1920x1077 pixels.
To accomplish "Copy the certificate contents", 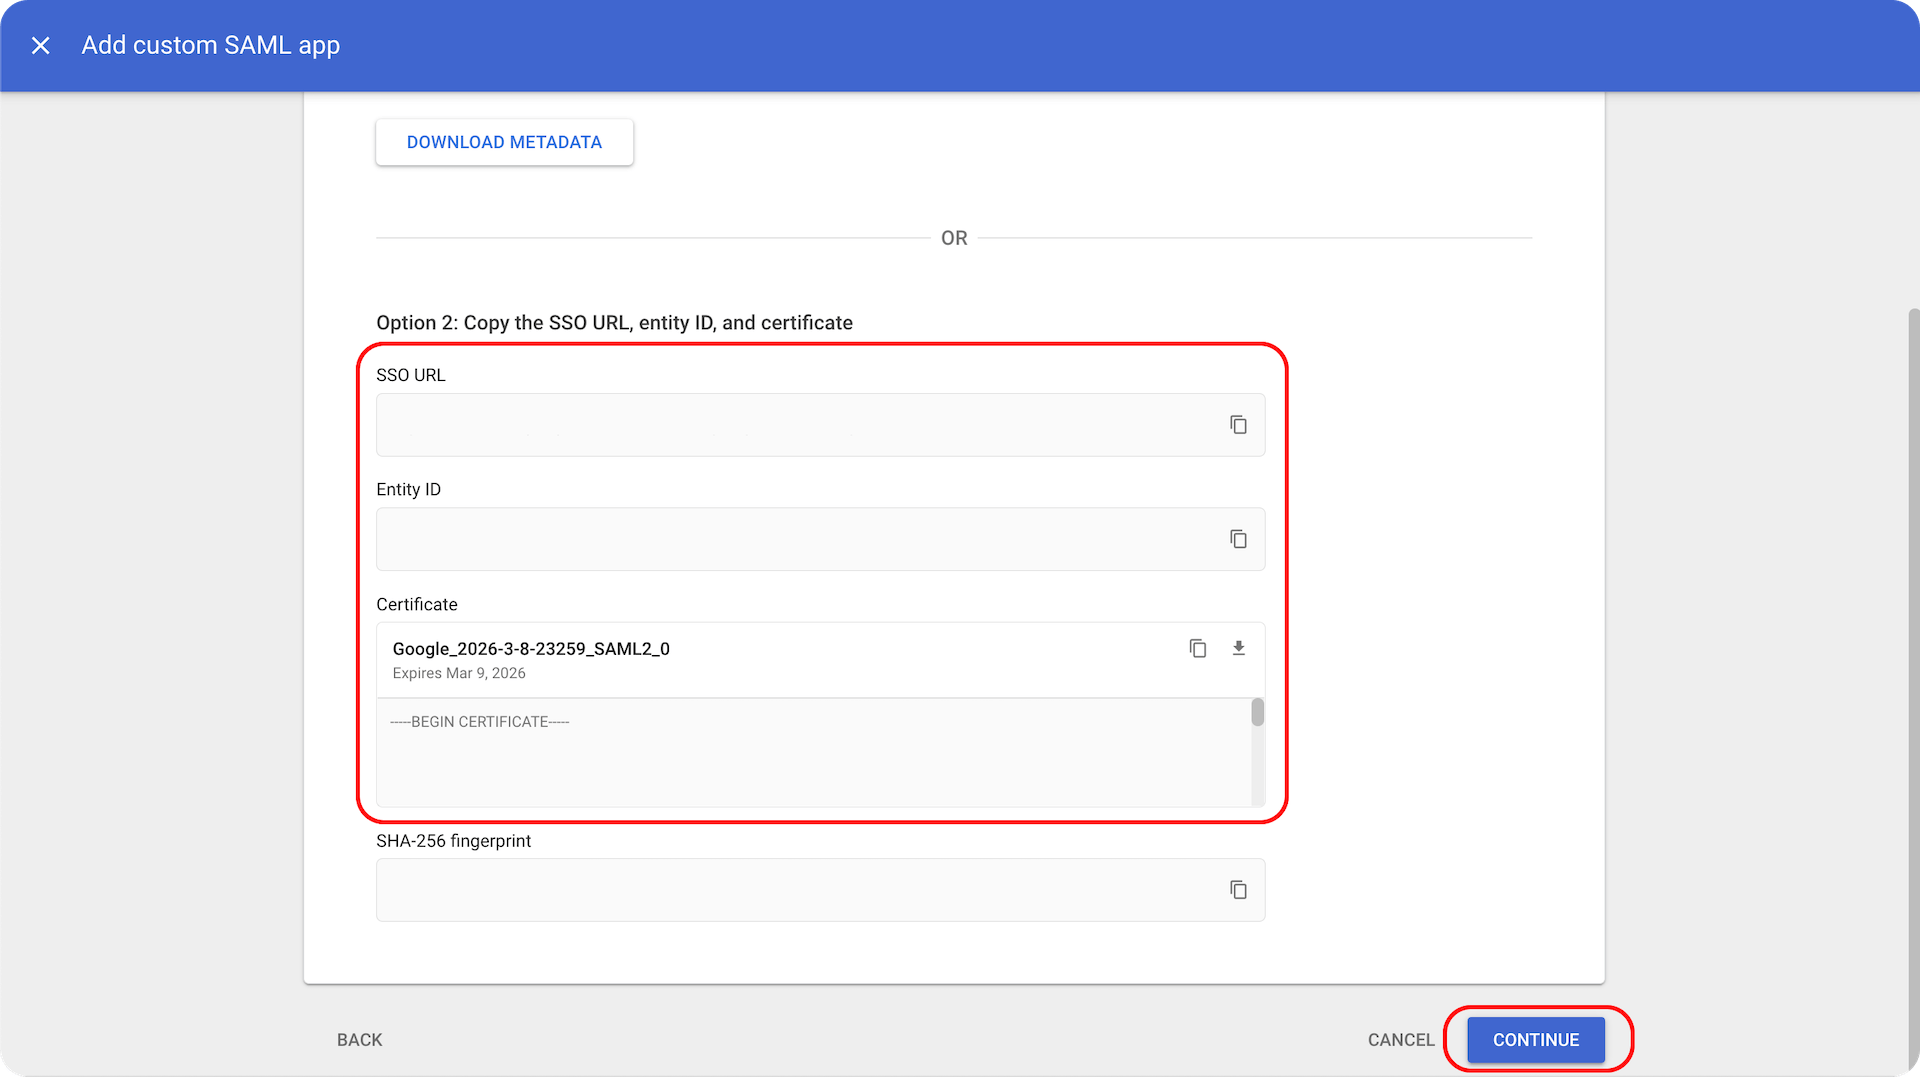I will click(1197, 648).
